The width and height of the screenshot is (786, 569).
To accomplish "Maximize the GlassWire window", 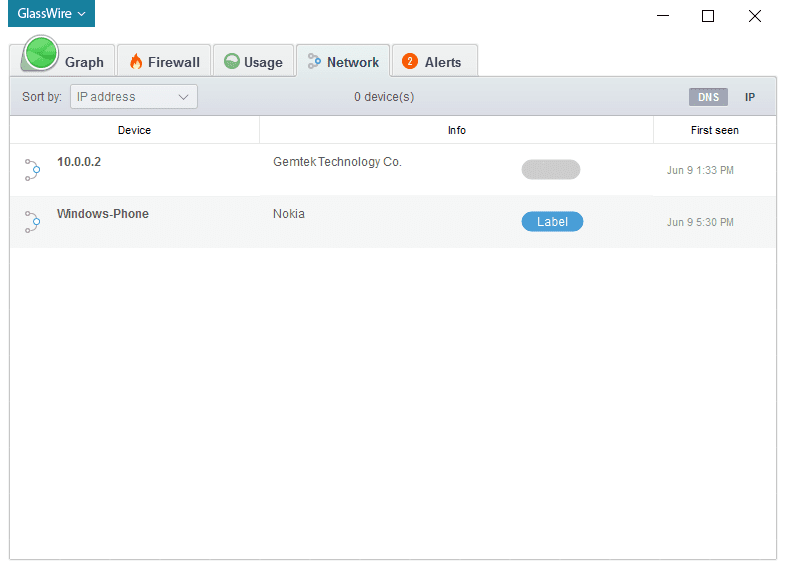I will coord(708,16).
